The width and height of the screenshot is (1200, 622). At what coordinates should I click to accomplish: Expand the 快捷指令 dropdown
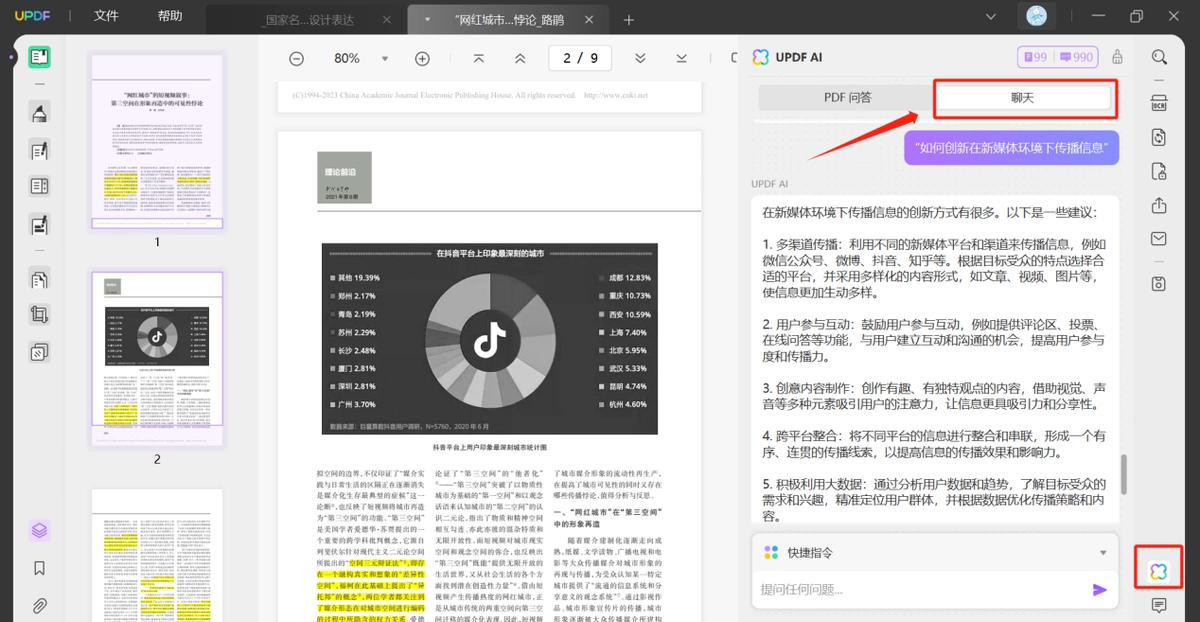click(x=1103, y=553)
